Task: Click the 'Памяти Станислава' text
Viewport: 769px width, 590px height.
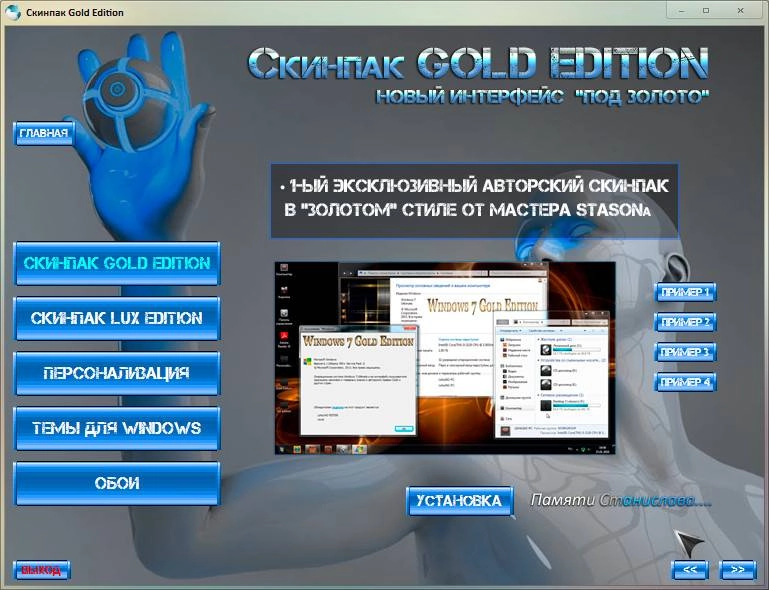Action: click(x=620, y=500)
